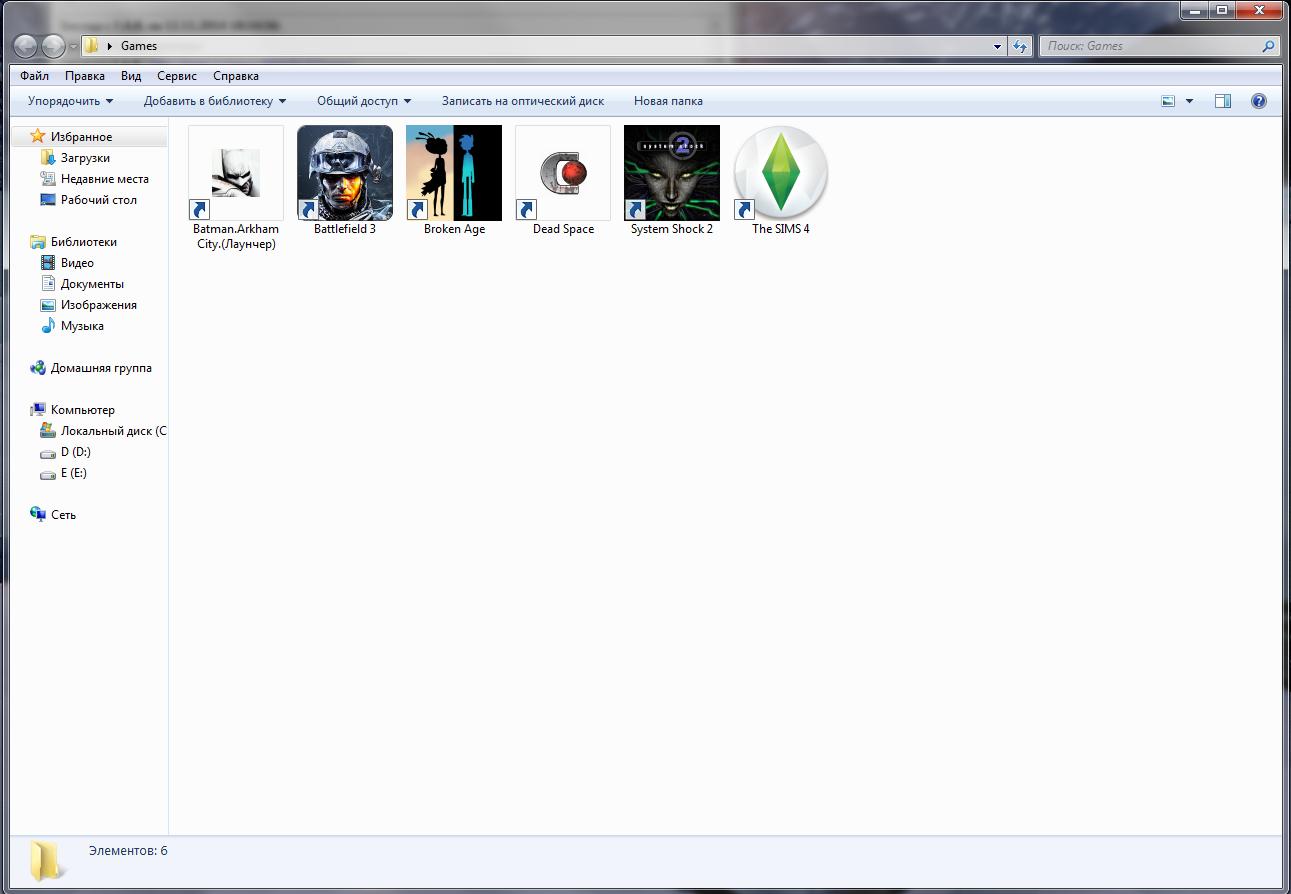The height and width of the screenshot is (894, 1291).
Task: Click the Battlefield 3 file name label
Action: pyautogui.click(x=345, y=229)
